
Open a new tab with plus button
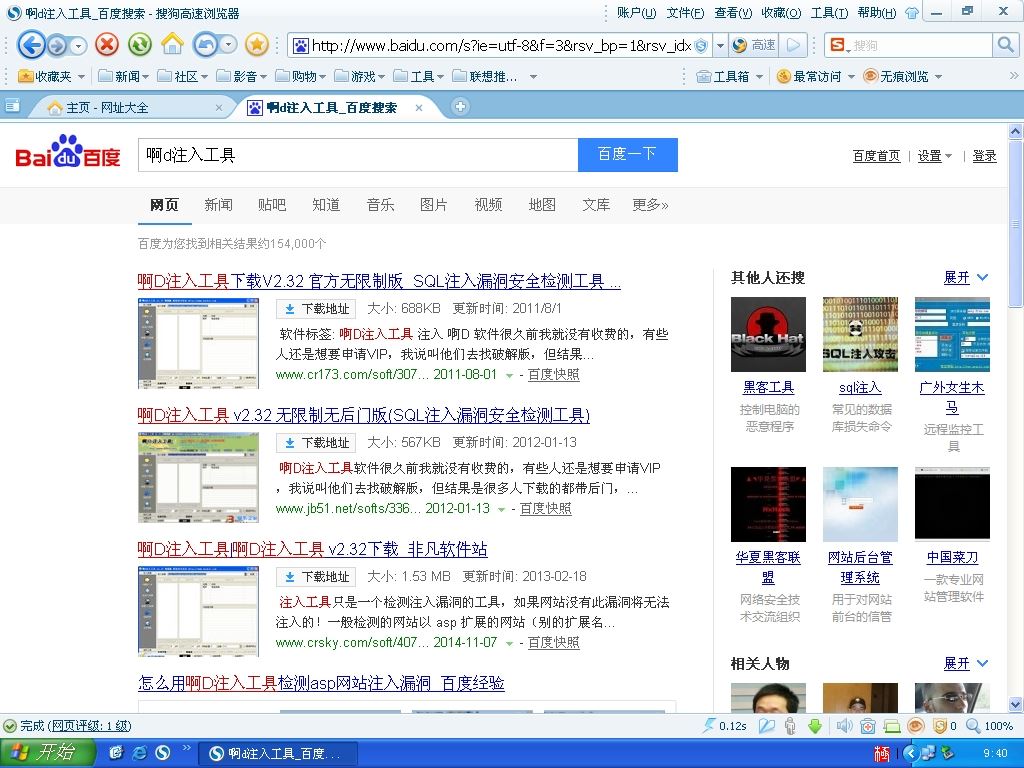[x=460, y=106]
